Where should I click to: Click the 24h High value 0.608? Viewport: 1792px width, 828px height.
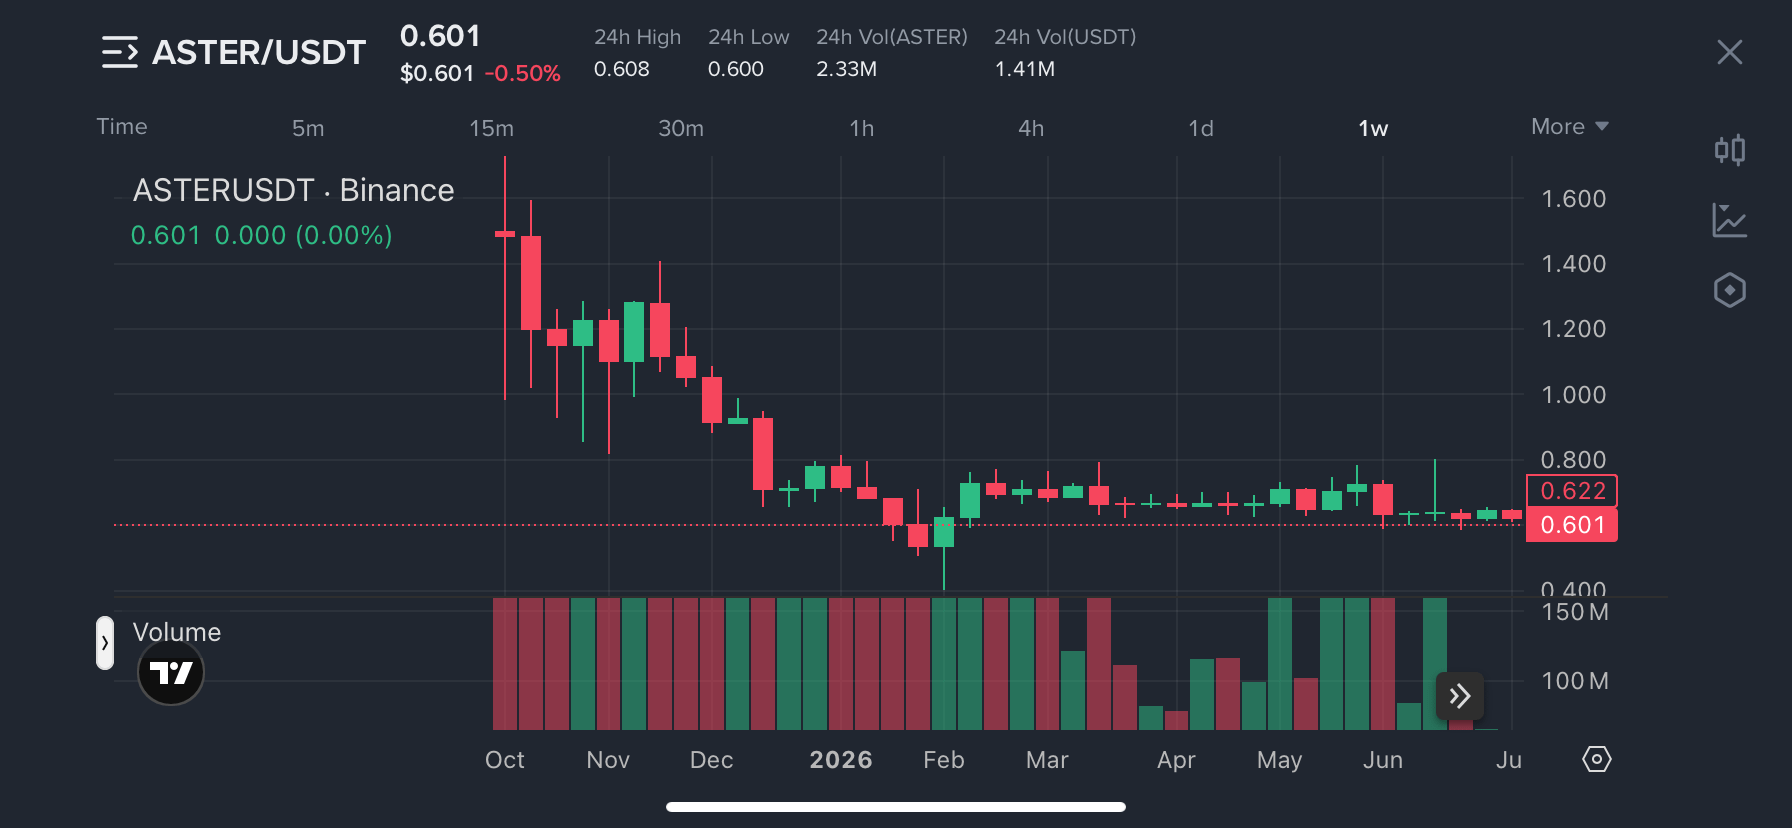coord(622,69)
